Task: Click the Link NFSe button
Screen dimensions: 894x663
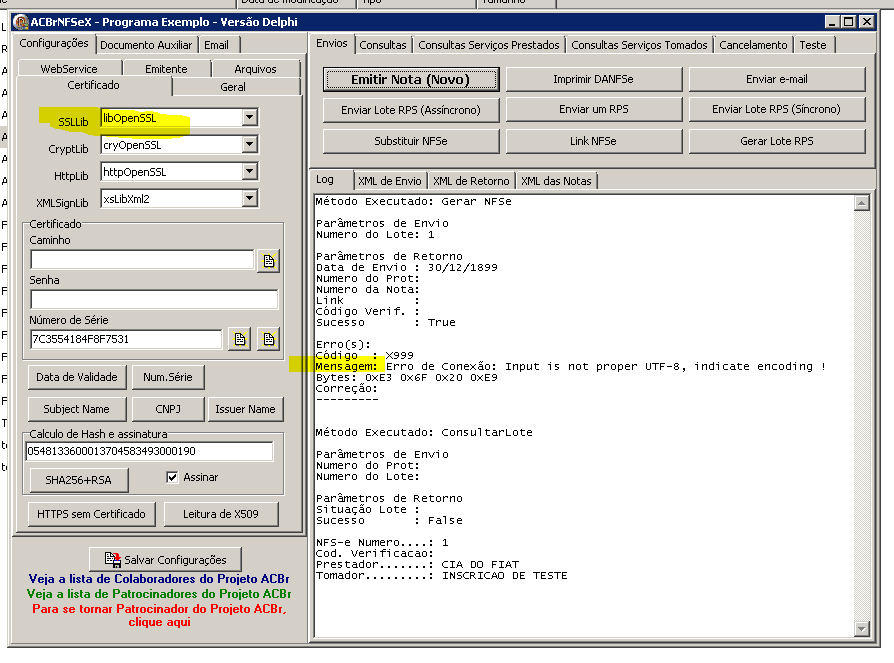Action: click(594, 141)
